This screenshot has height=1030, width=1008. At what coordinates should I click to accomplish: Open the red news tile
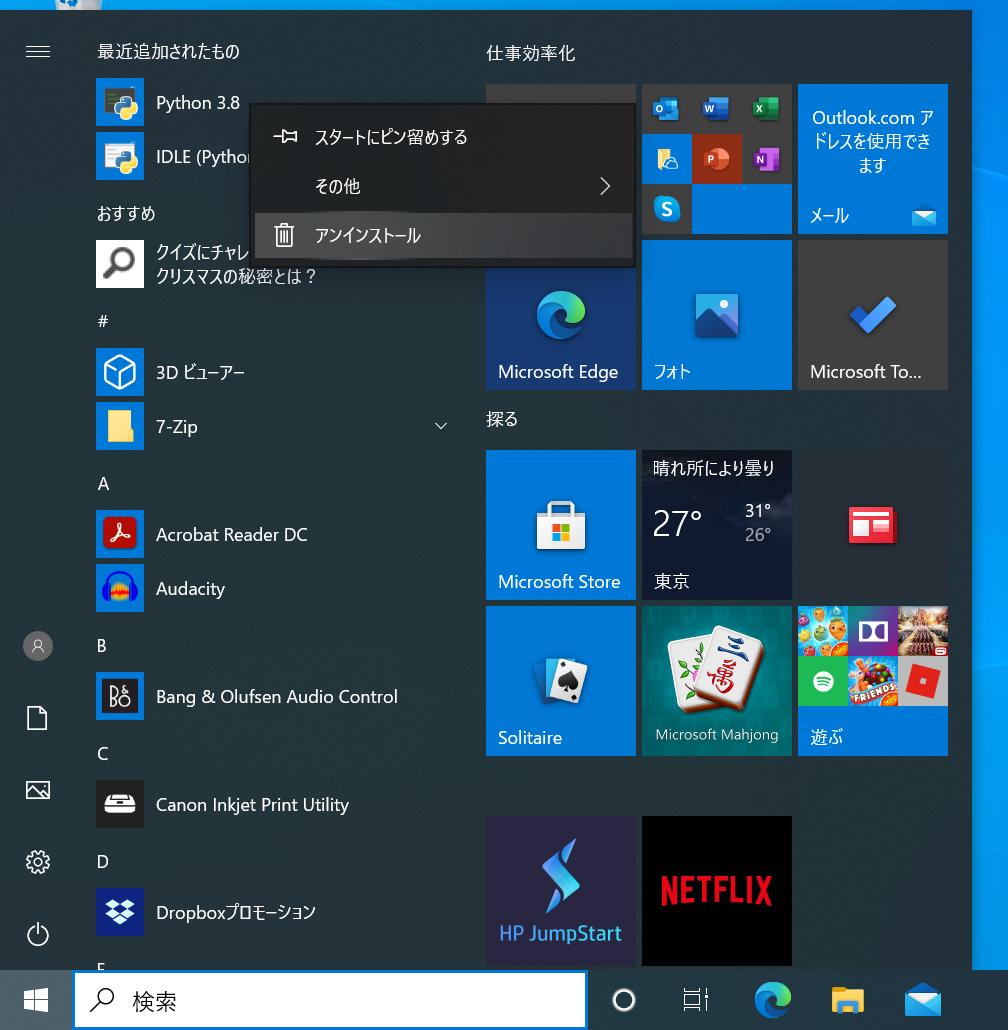point(873,525)
